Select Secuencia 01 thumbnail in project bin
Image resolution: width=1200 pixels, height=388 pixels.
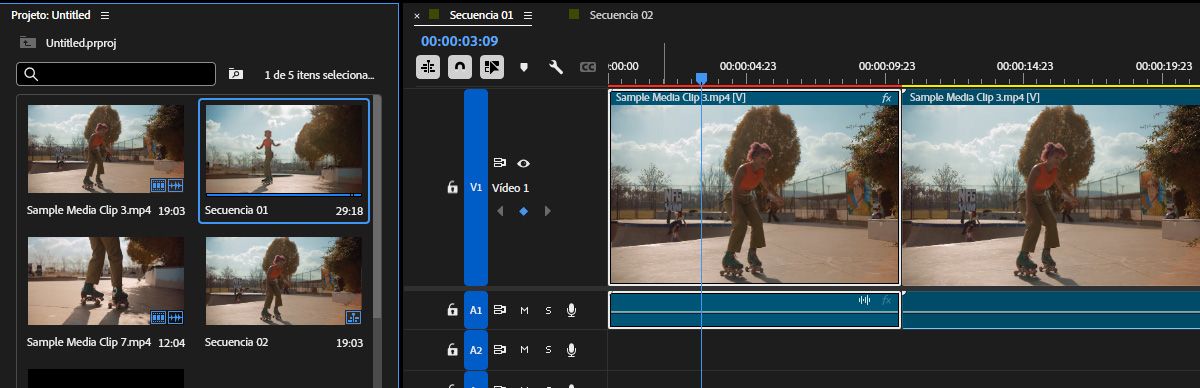284,149
